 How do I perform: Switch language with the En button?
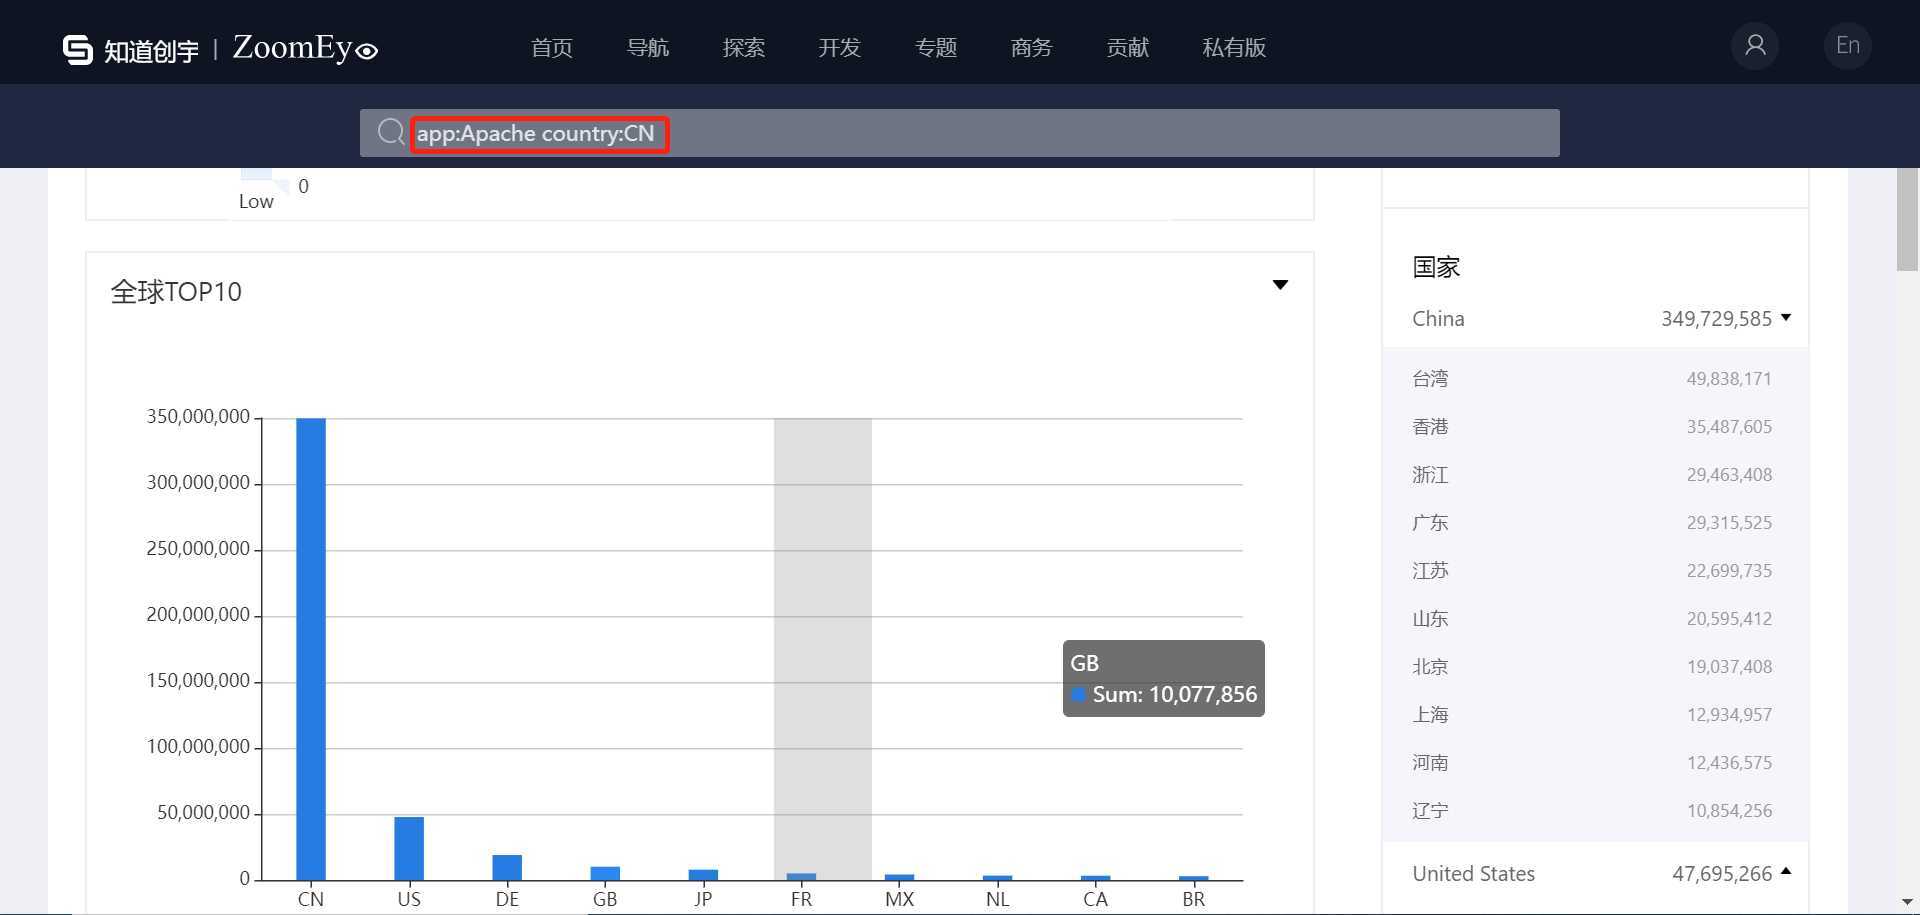coord(1848,46)
